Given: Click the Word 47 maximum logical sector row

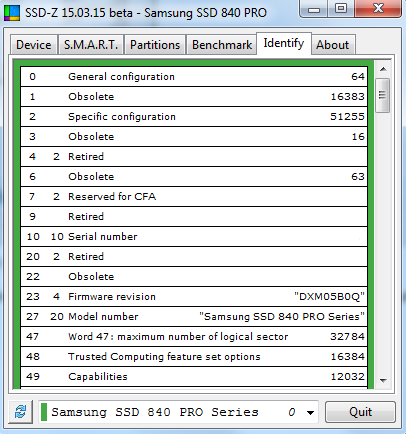Looking at the screenshot, I should pyautogui.click(x=194, y=337).
